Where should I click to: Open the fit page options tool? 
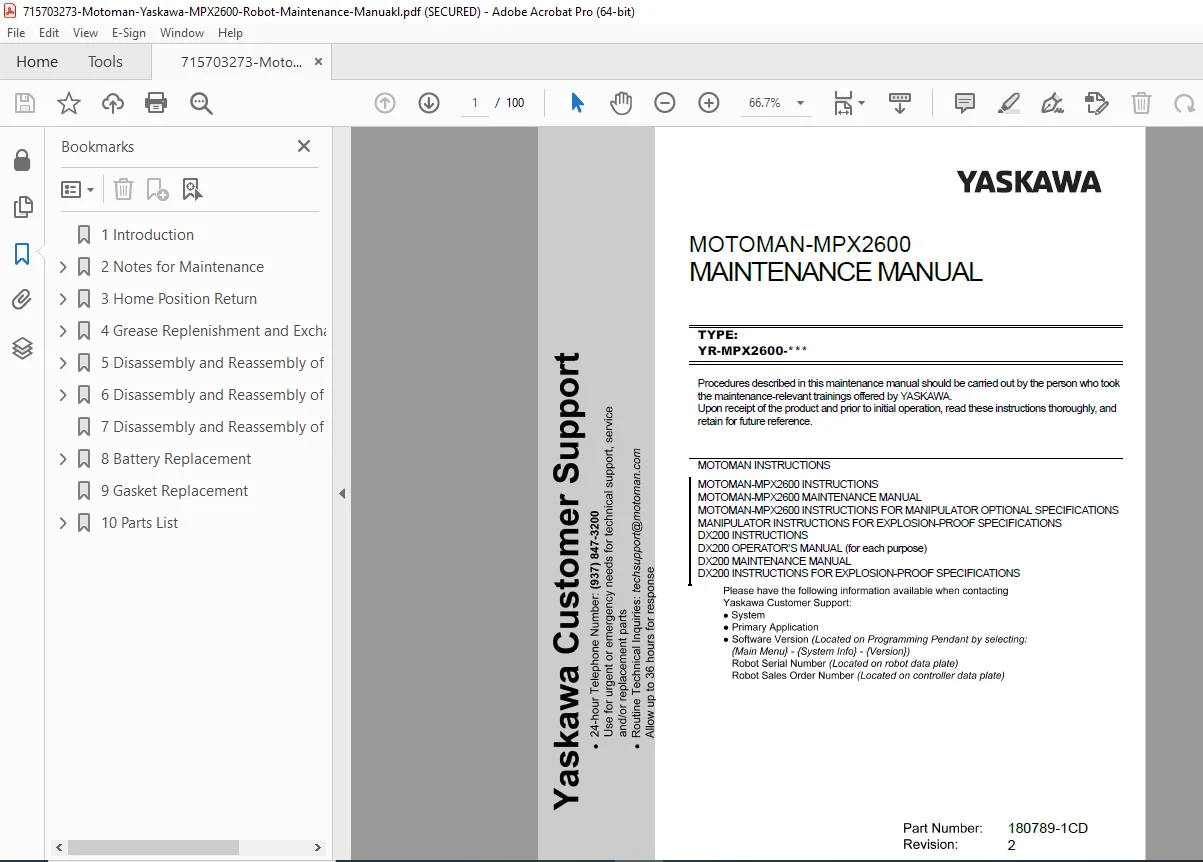[849, 103]
